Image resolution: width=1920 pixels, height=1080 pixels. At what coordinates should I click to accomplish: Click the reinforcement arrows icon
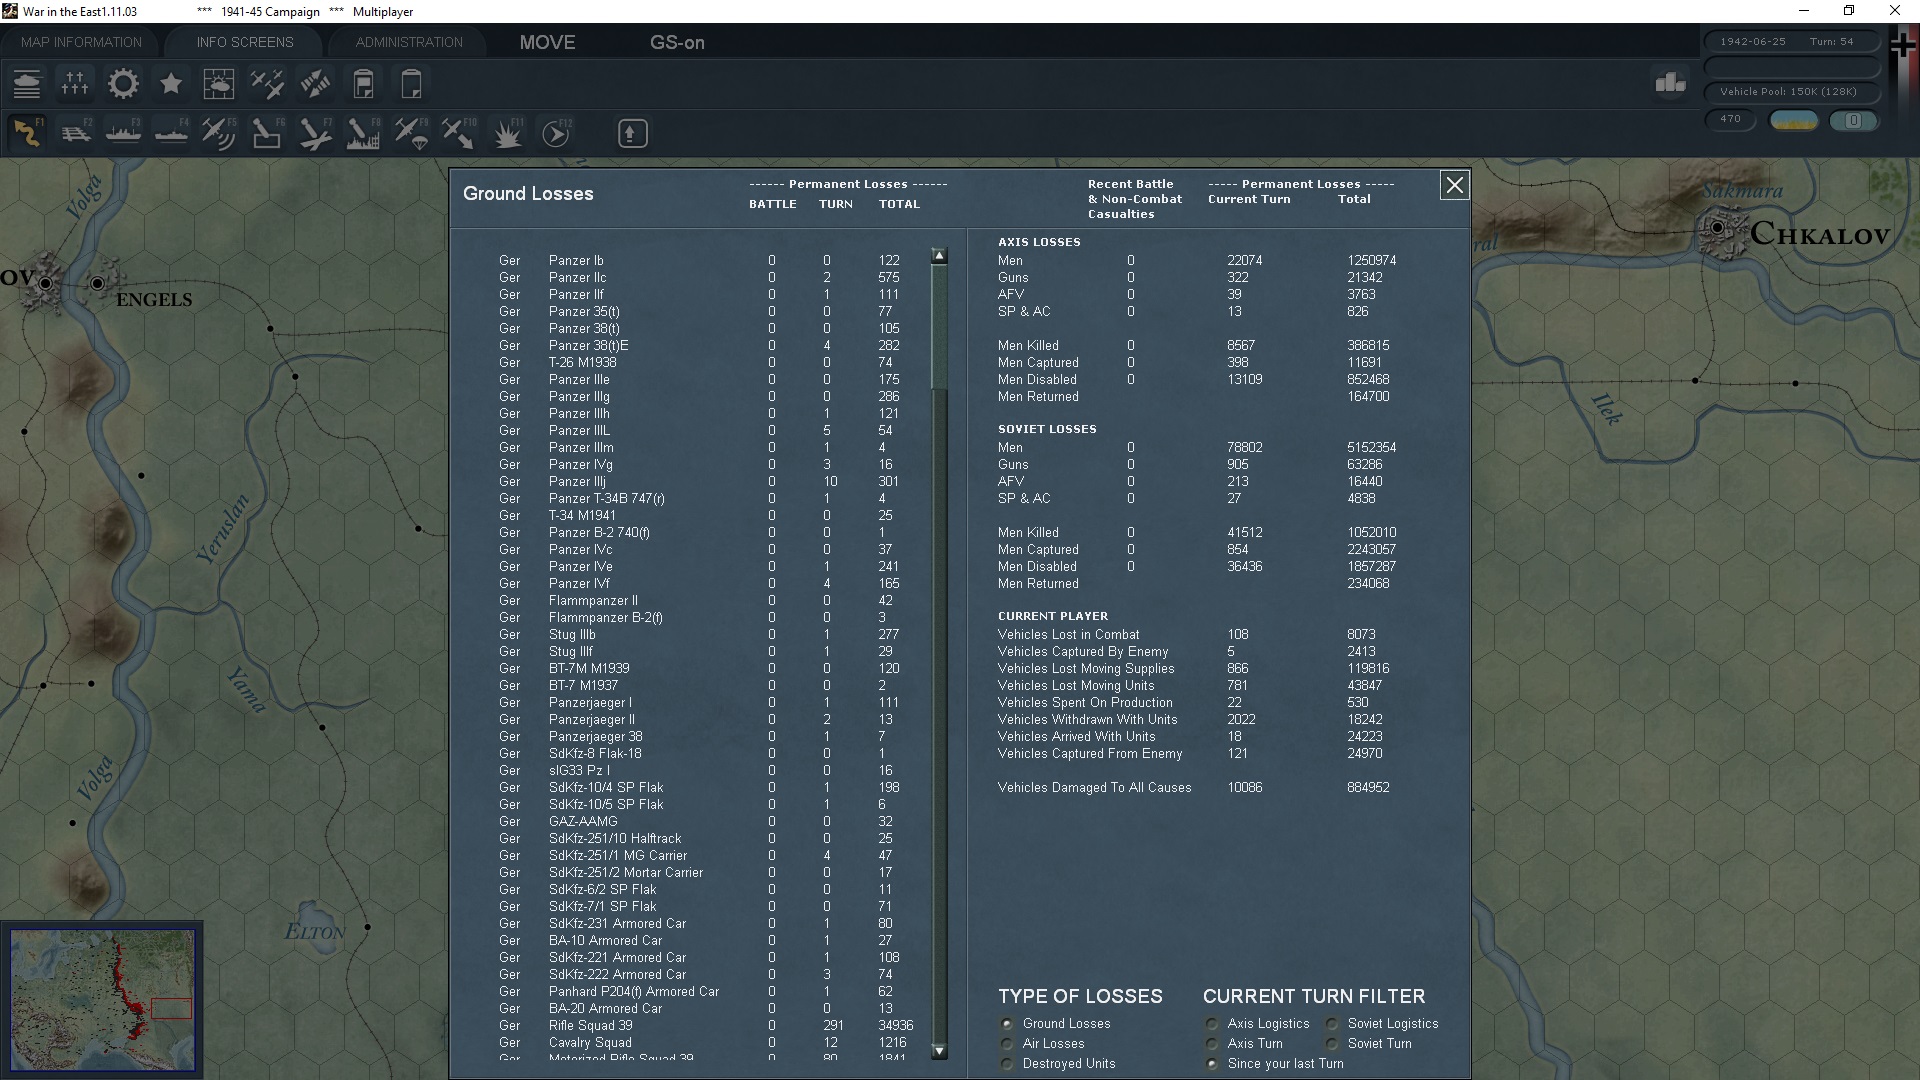[315, 84]
